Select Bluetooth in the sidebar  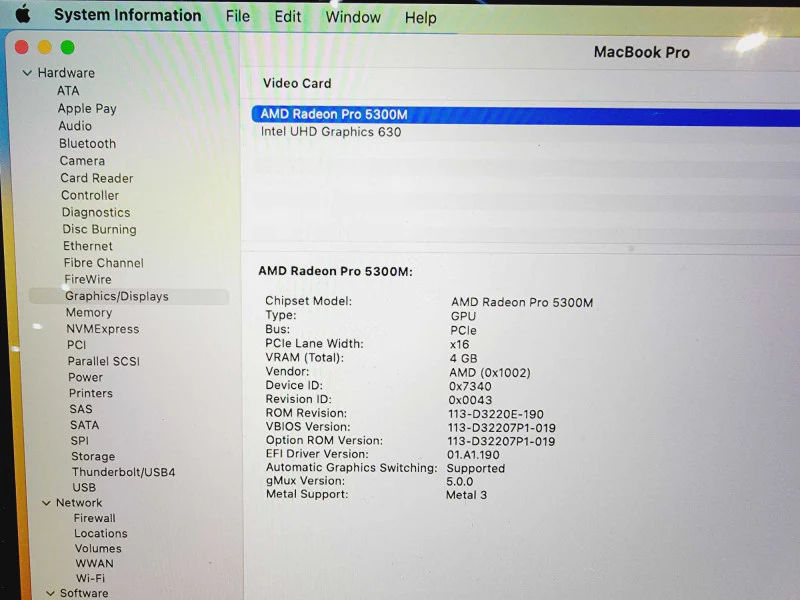87,144
